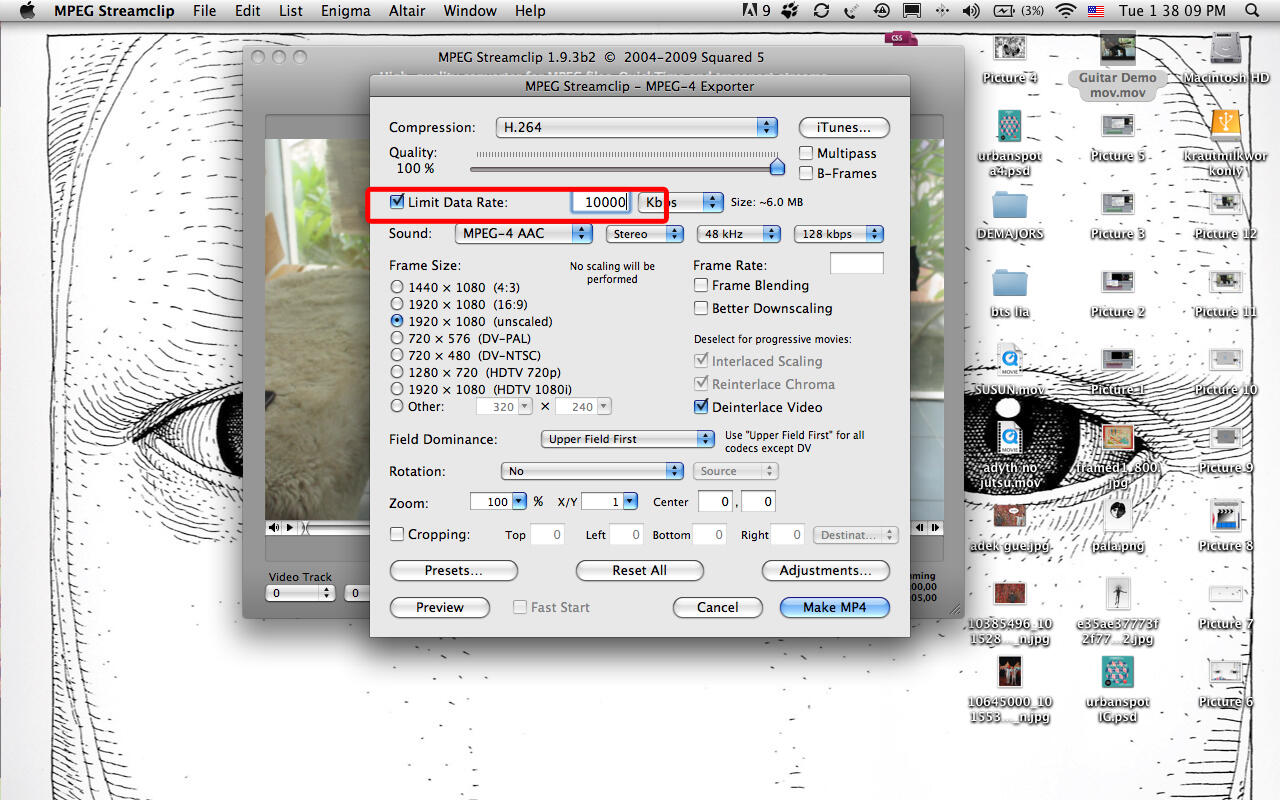Open the Compression dropdown showing H.264
Viewport: 1280px width, 800px height.
637,127
